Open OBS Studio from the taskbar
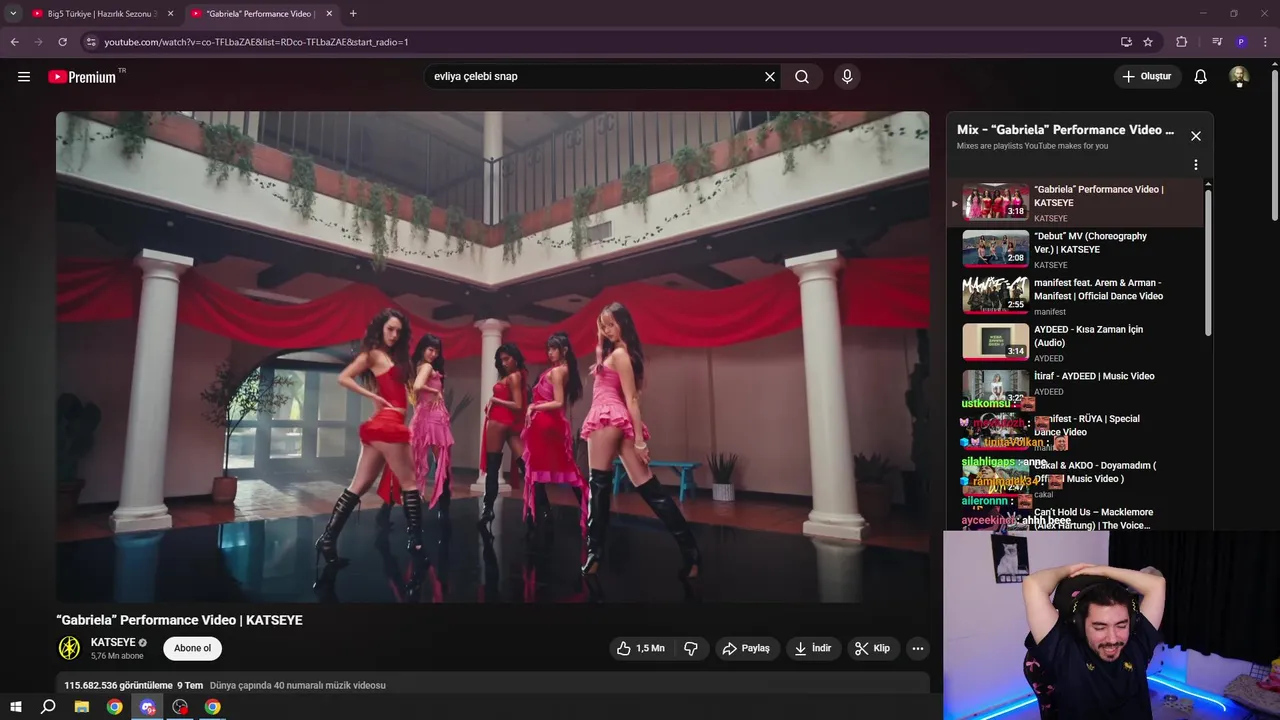The height and width of the screenshot is (720, 1280). tap(180, 707)
